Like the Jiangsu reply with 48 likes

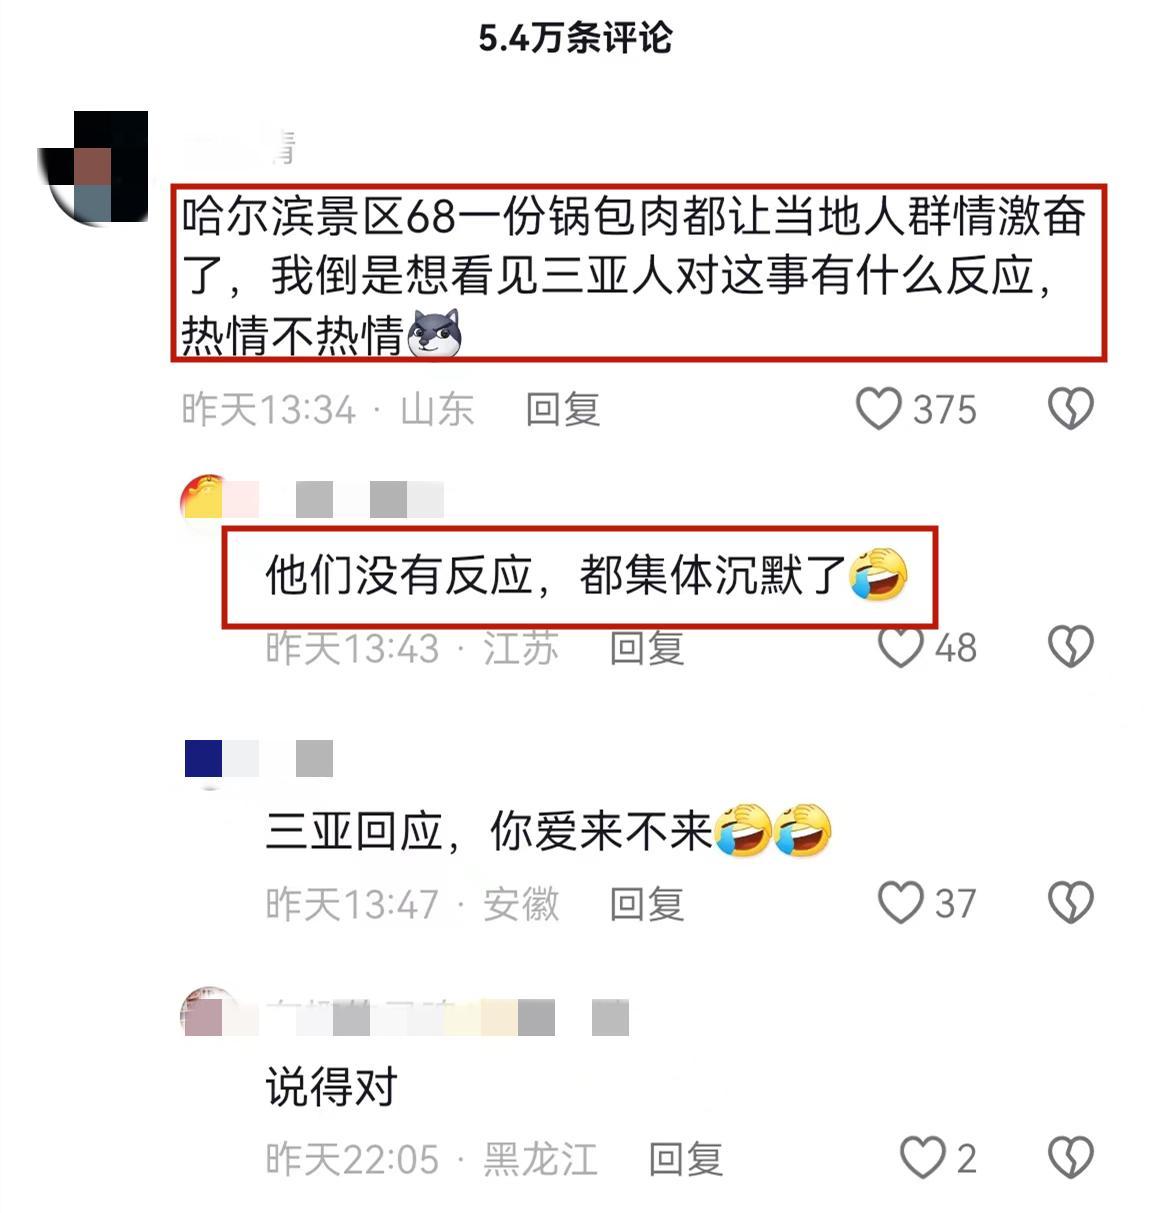[900, 647]
